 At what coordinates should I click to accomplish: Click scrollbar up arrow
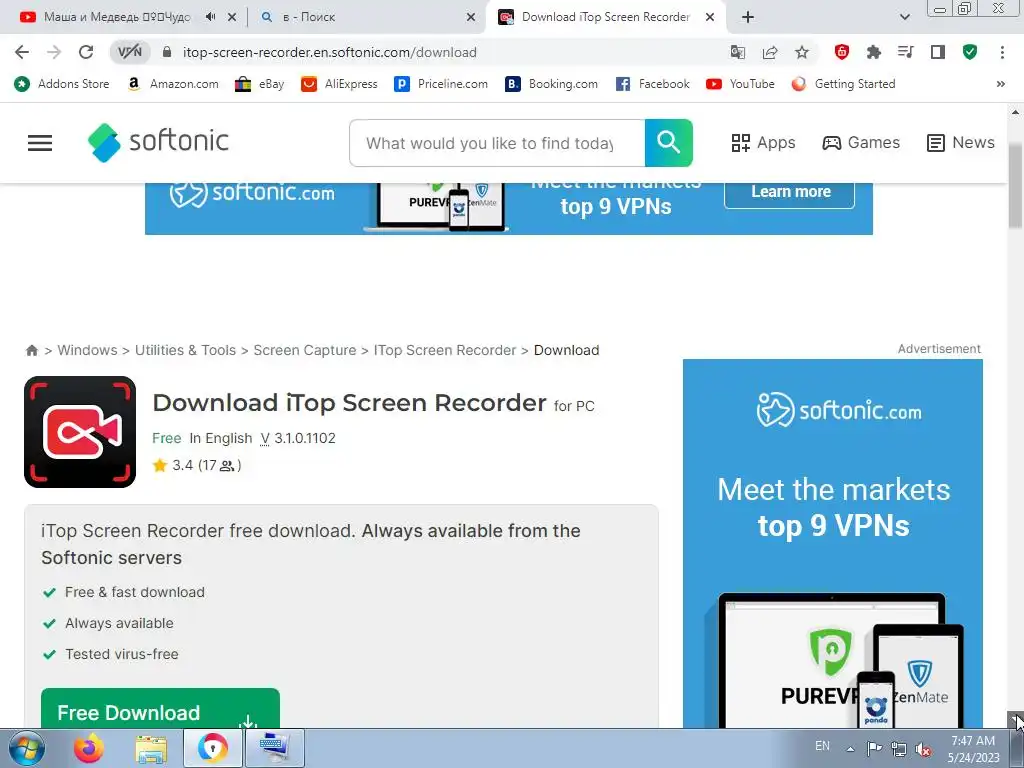(1015, 112)
